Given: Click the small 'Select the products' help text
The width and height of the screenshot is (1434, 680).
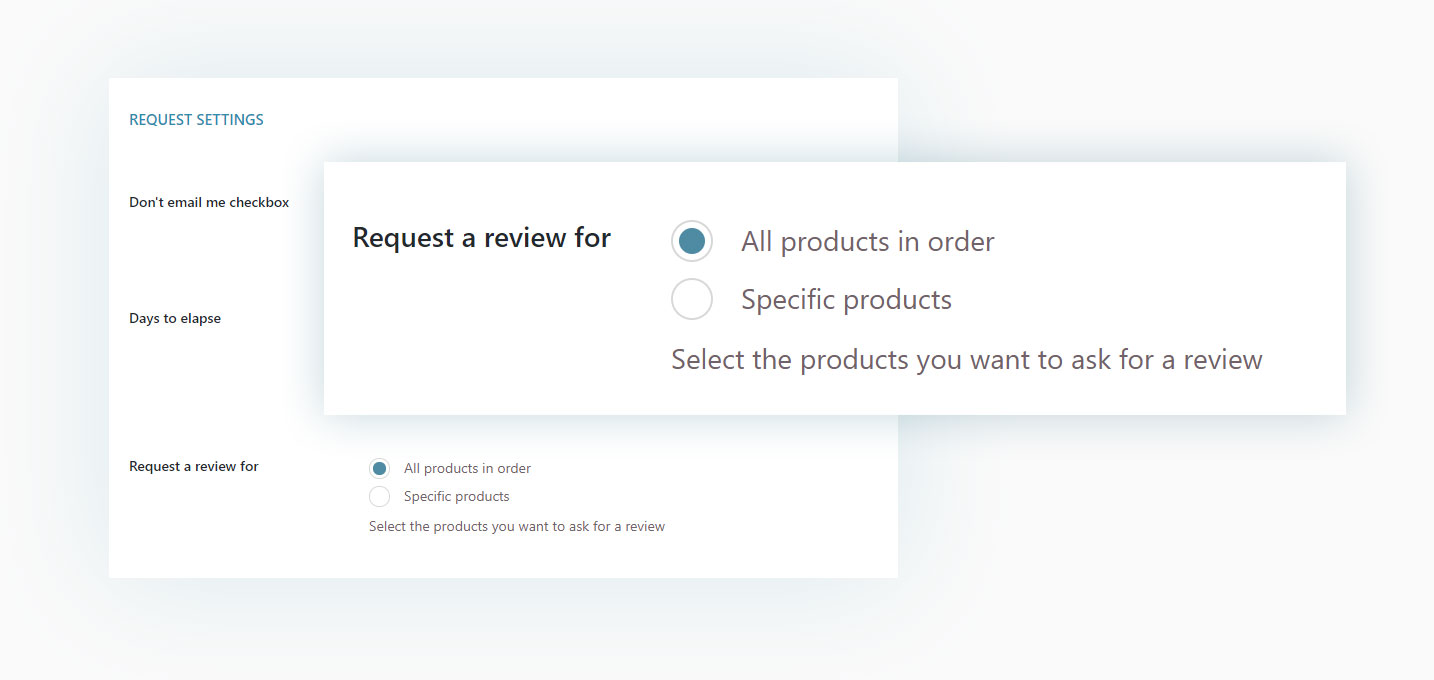Looking at the screenshot, I should [516, 526].
